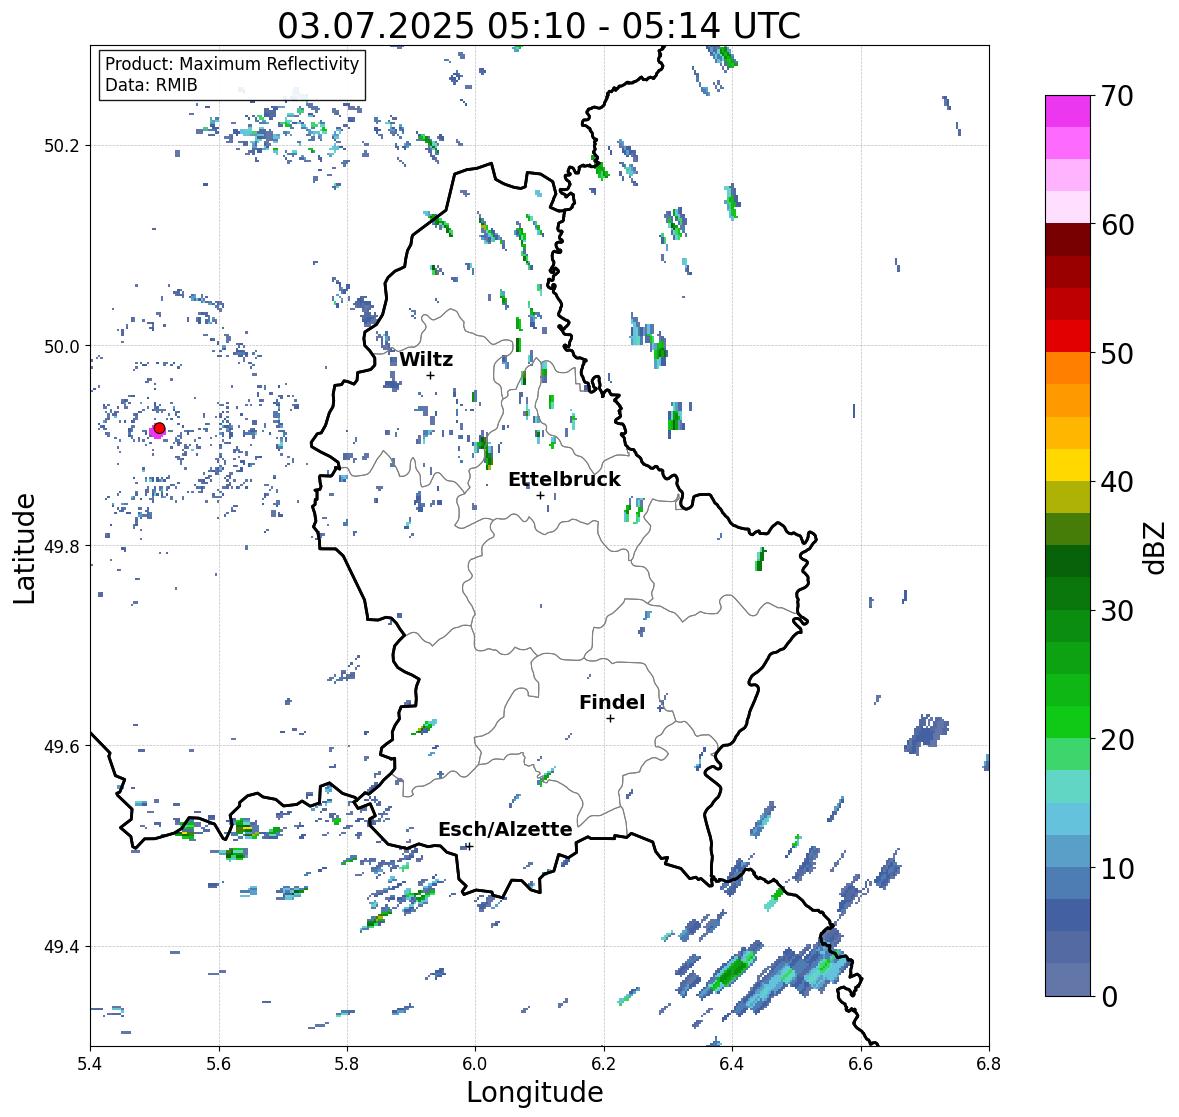Click the yellow colorbar segment near 40
The height and width of the screenshot is (1117, 1179).
[1068, 465]
